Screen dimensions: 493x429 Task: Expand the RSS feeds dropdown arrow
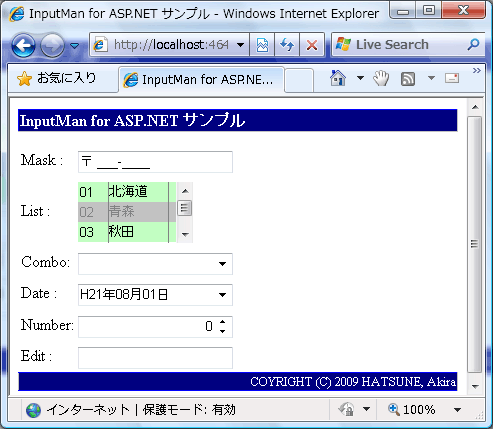coord(431,78)
